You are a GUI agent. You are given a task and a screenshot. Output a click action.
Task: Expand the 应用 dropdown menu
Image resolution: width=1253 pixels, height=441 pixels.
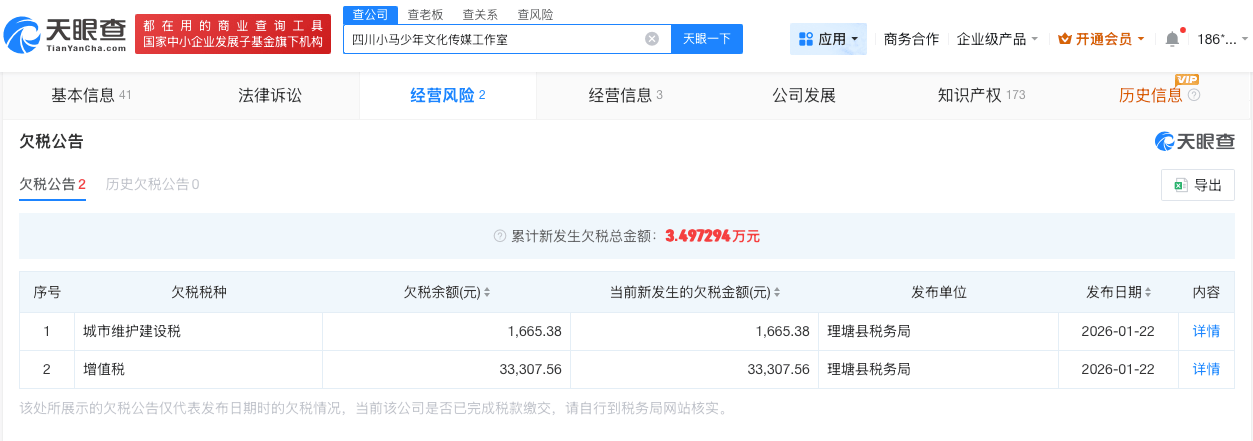click(829, 39)
